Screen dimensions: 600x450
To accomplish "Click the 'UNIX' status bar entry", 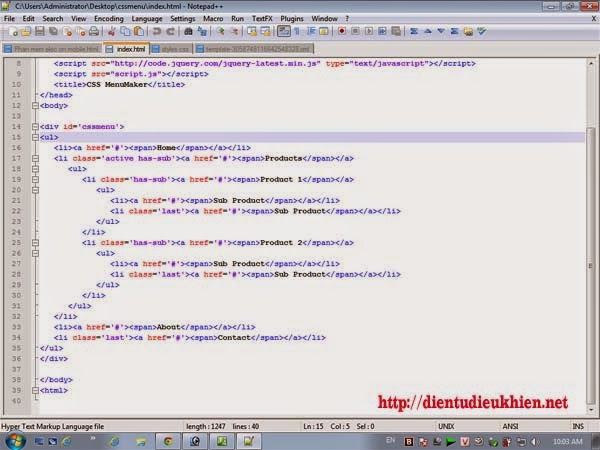I will pyautogui.click(x=446, y=426).
